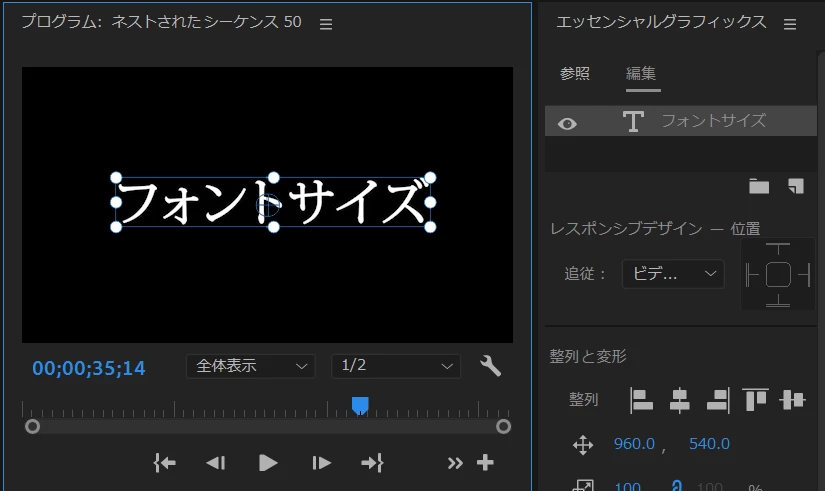Edit the position Y value 540.0
The image size is (825, 491).
[709, 444]
